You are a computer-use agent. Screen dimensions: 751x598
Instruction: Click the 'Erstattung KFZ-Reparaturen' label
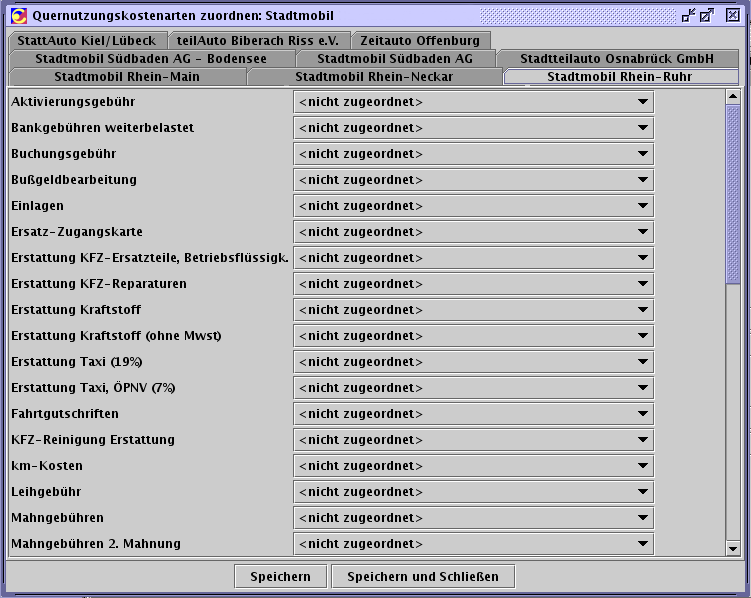pos(99,283)
